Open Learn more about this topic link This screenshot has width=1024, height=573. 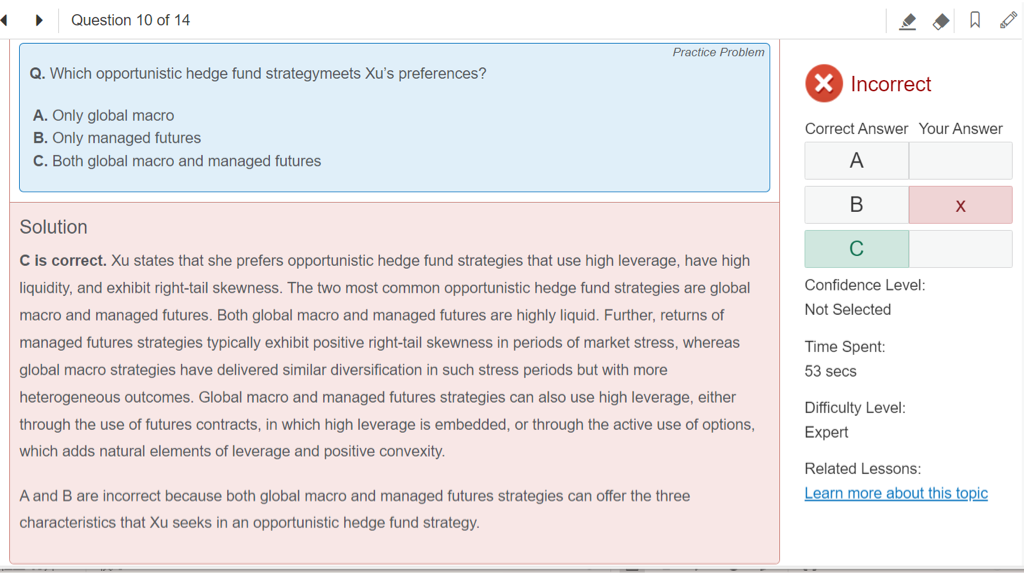click(x=896, y=493)
